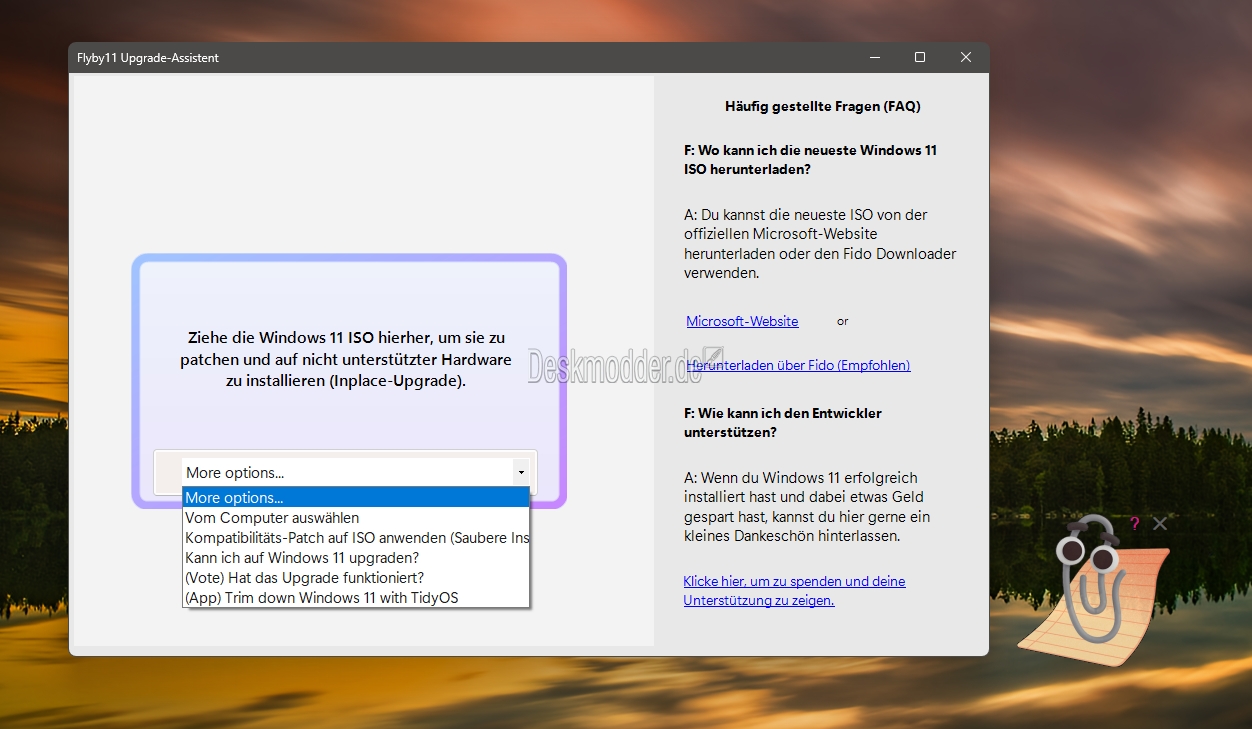1252x729 pixels.
Task: Select 'Kompatibilitäts-Patch auf ISO anwenden' option
Action: [355, 538]
